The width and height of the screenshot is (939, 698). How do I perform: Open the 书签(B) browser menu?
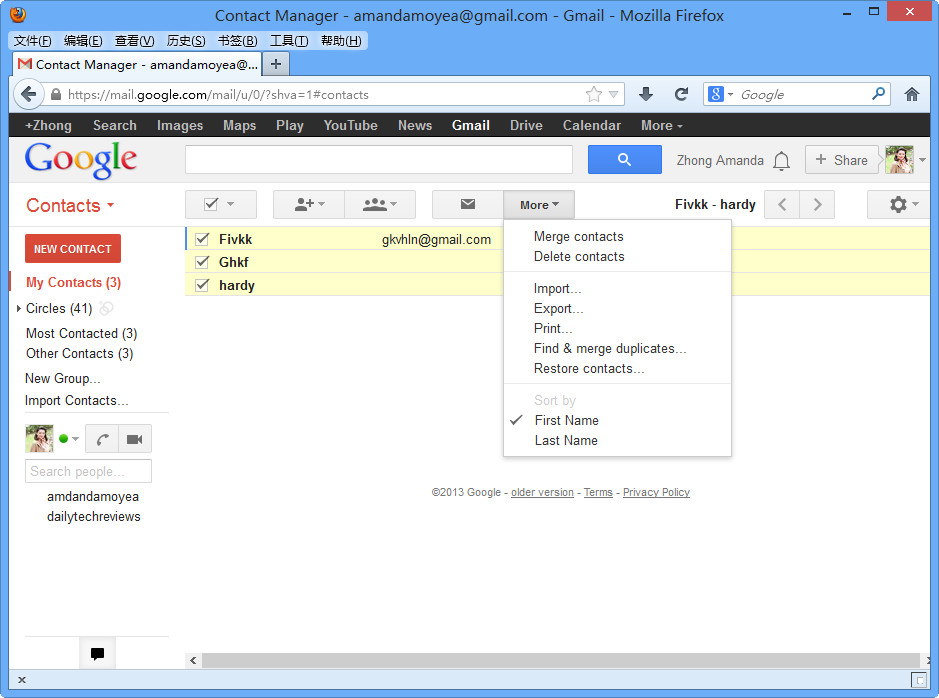click(x=237, y=41)
